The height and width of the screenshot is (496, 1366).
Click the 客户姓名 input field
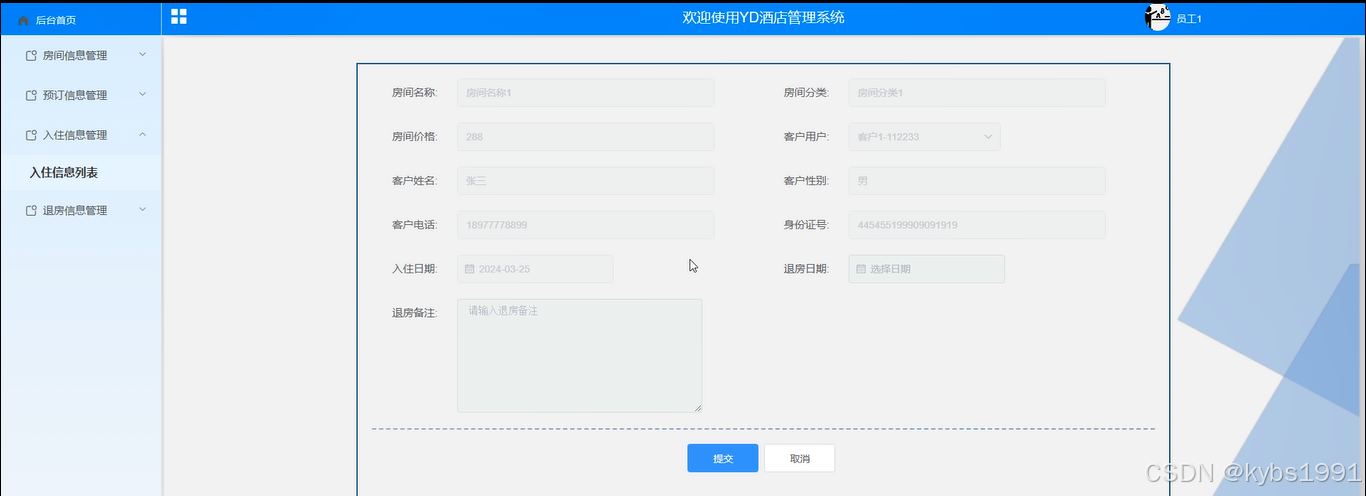[x=586, y=181]
